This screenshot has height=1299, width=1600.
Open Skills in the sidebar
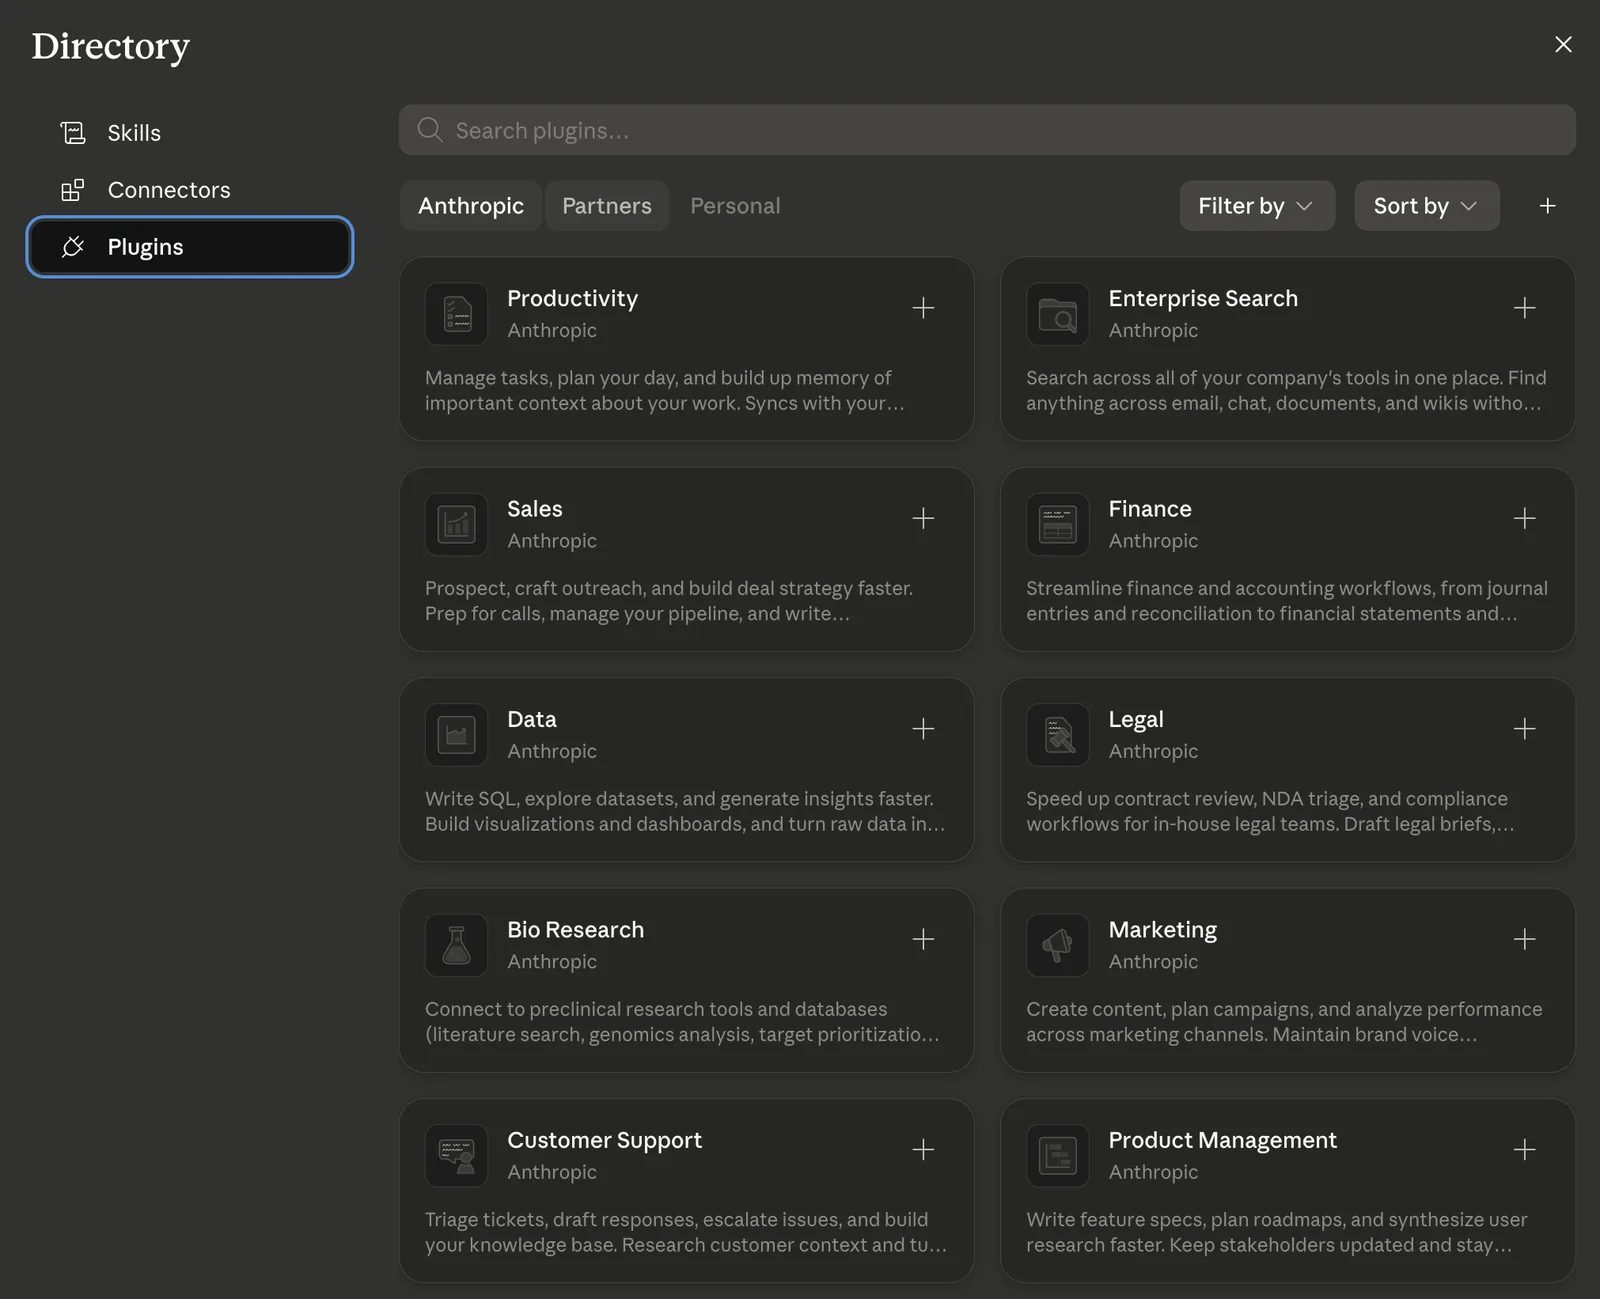pos(190,133)
